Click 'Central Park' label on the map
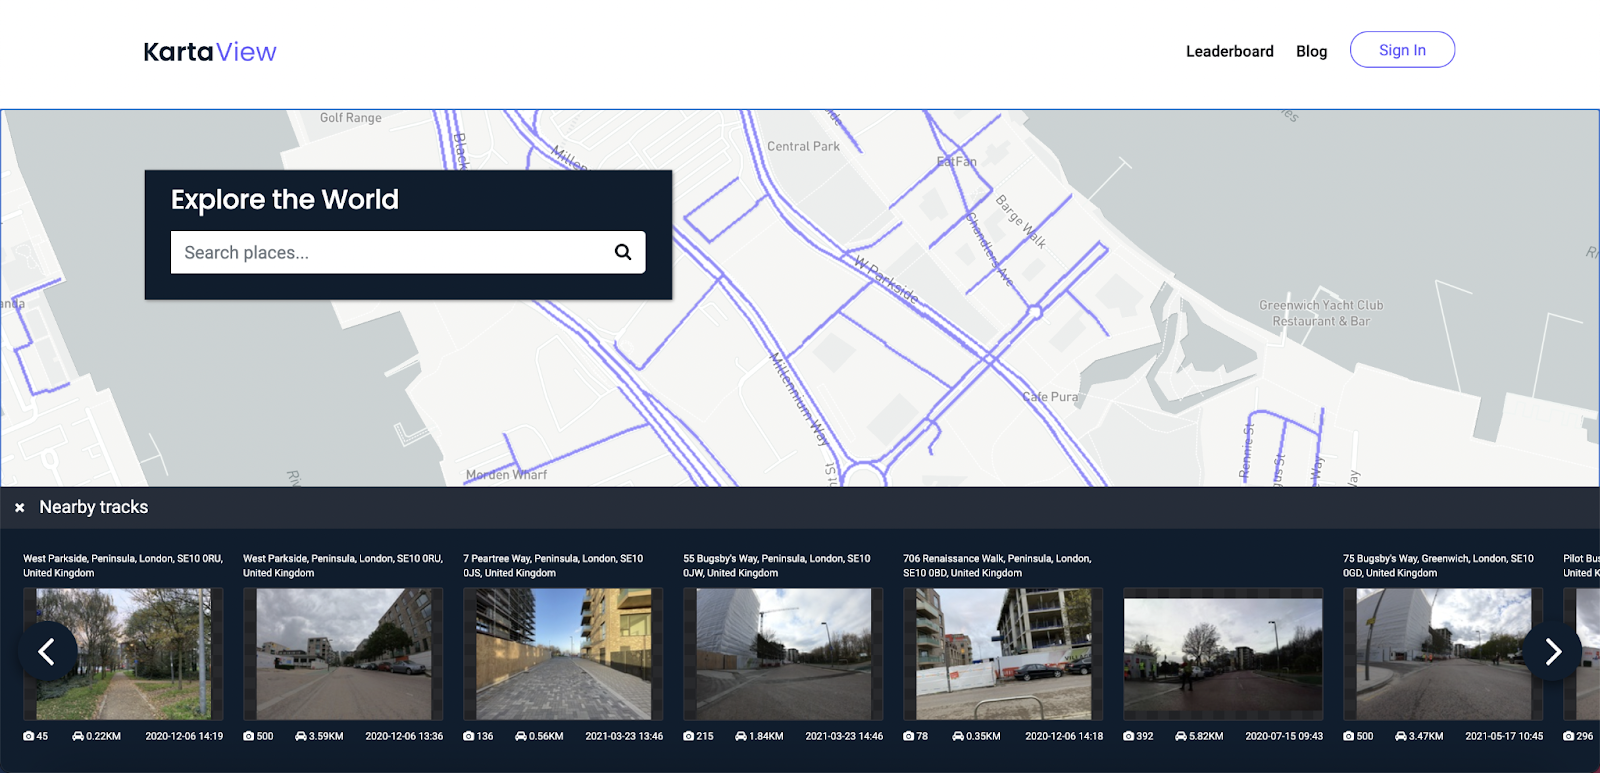The width and height of the screenshot is (1600, 773). [803, 146]
